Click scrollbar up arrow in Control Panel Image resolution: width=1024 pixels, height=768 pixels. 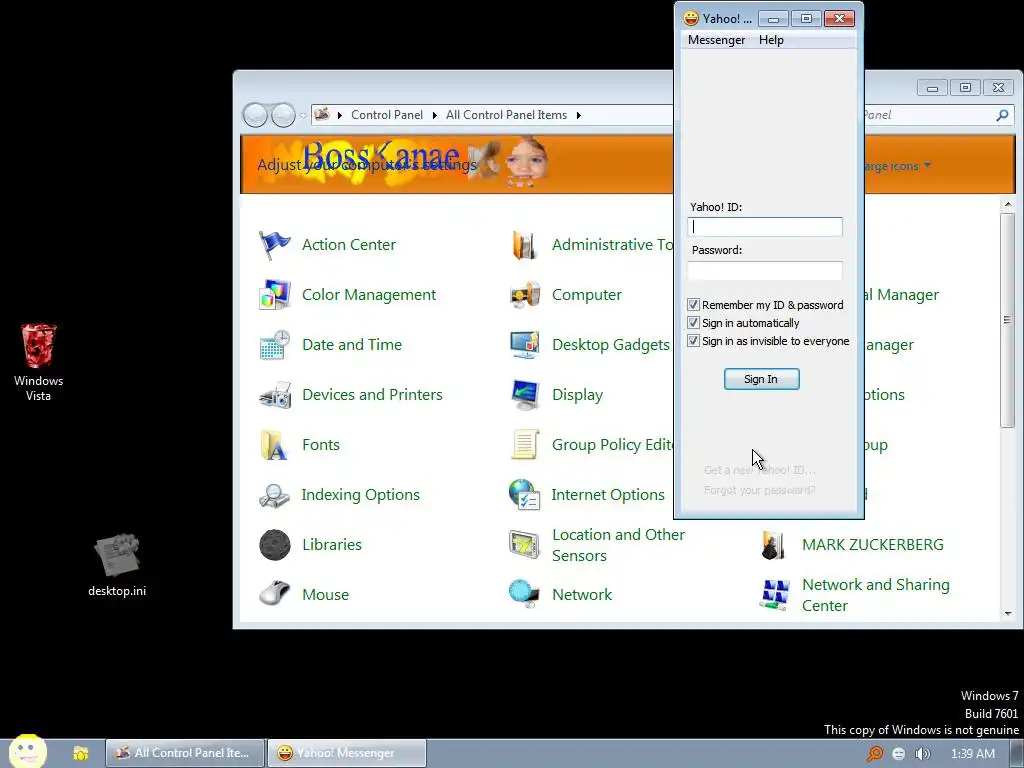coord(1008,205)
